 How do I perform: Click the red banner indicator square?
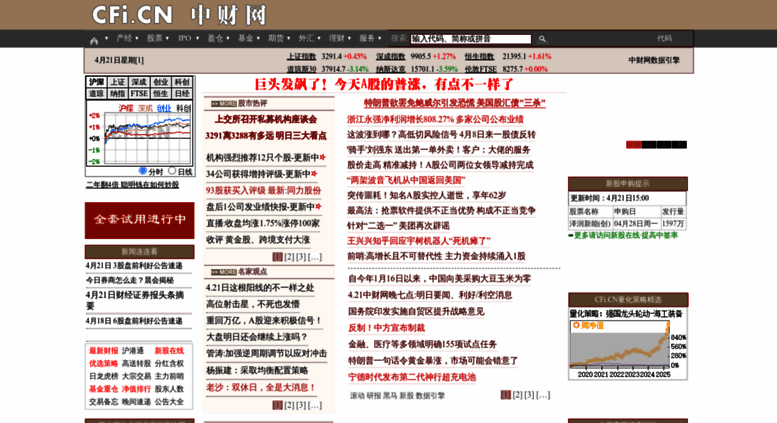(633, 145)
